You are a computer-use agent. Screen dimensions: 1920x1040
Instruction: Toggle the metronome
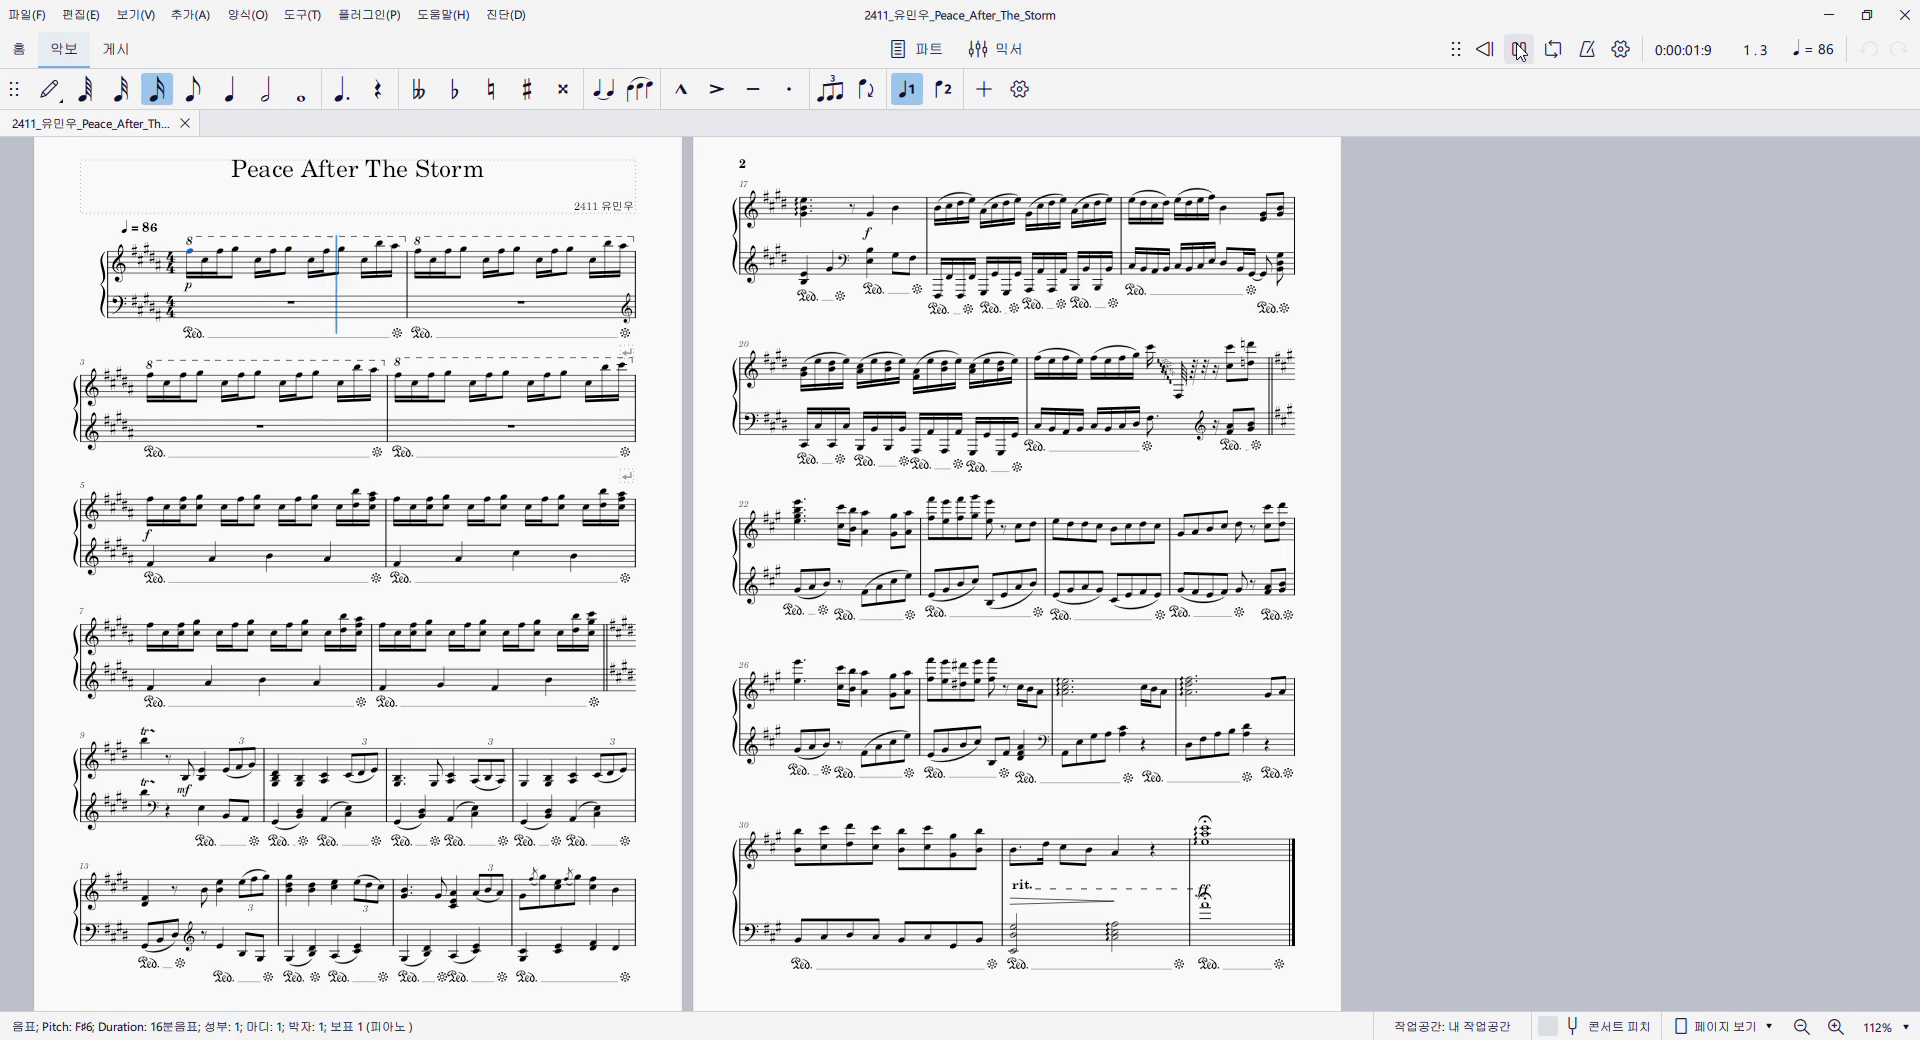tap(1587, 49)
